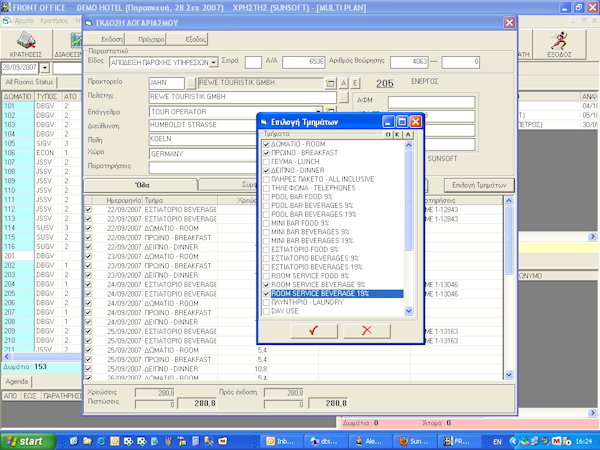Click the Agenda button
Viewport: 600px width, 450px height.
[x=16, y=382]
